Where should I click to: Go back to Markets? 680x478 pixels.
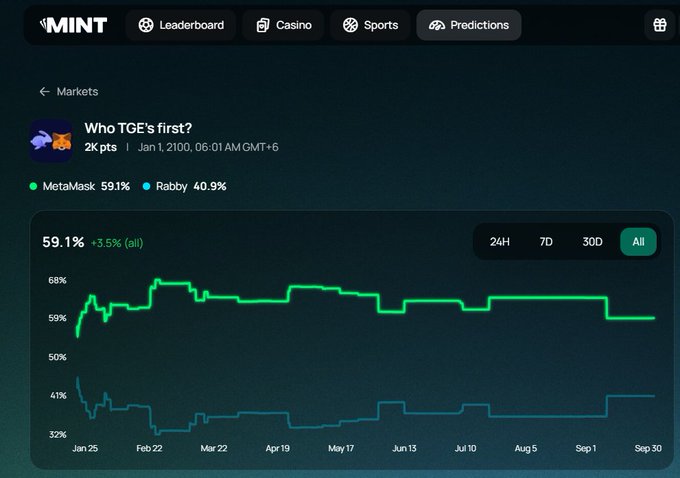[x=69, y=92]
